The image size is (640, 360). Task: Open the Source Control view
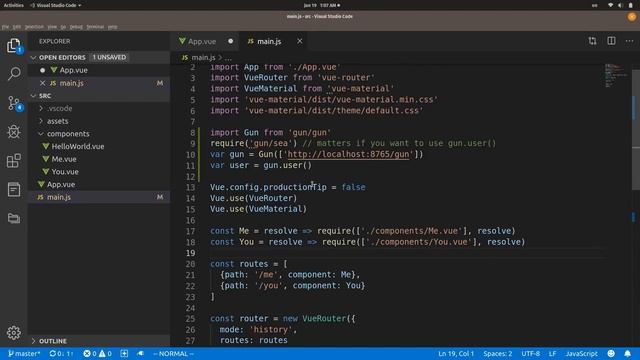tap(14, 103)
